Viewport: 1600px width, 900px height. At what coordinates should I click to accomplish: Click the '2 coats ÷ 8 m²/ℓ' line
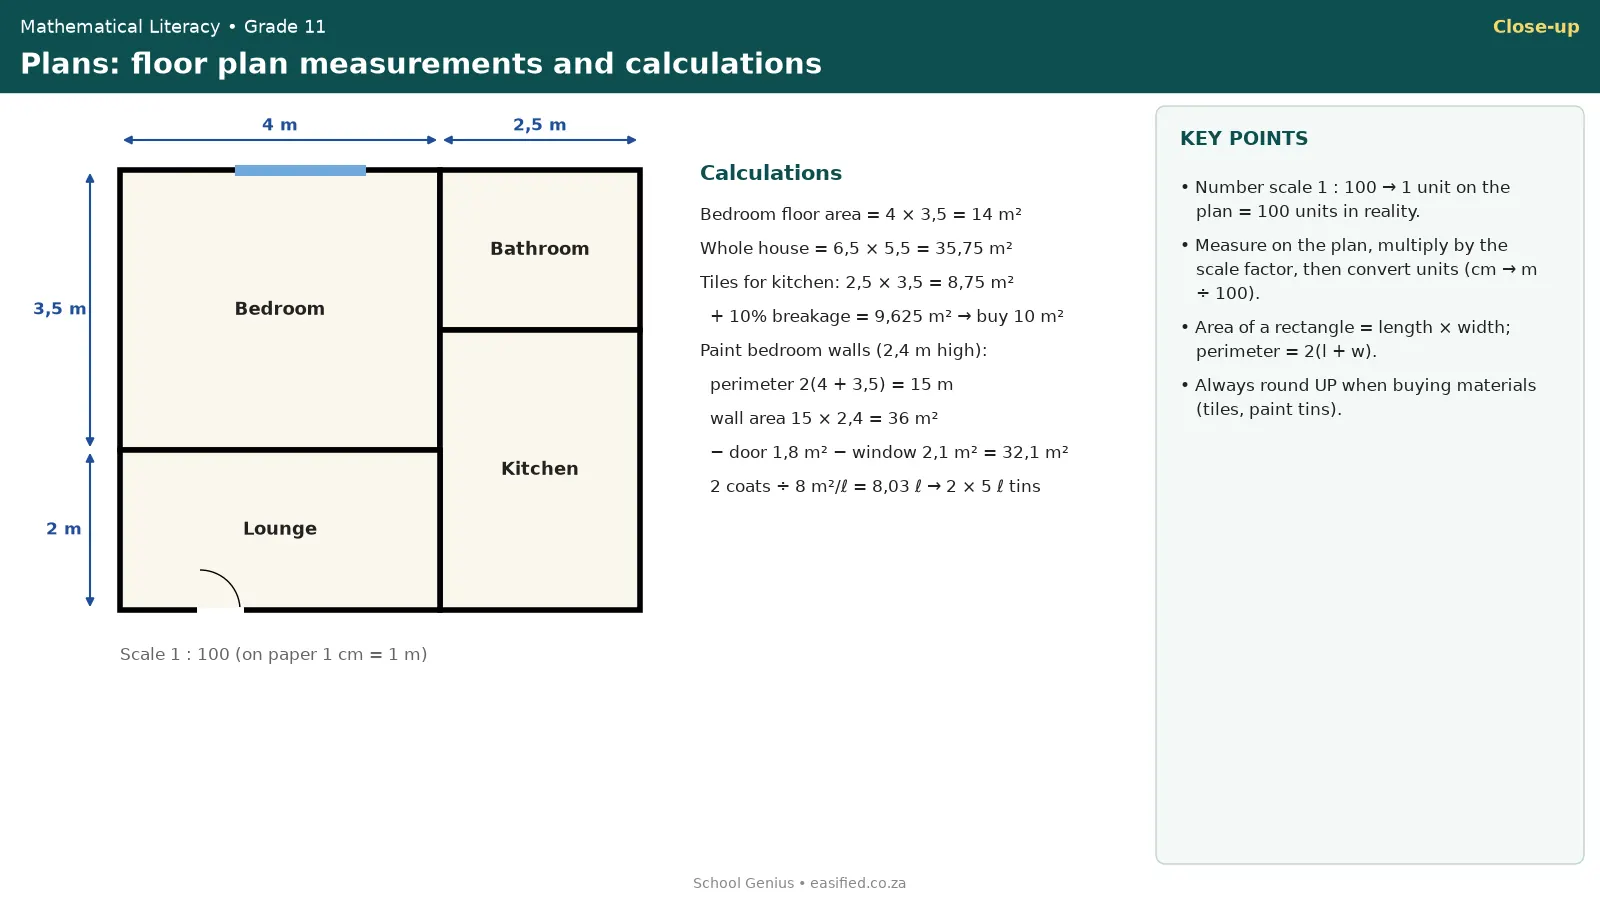click(876, 486)
